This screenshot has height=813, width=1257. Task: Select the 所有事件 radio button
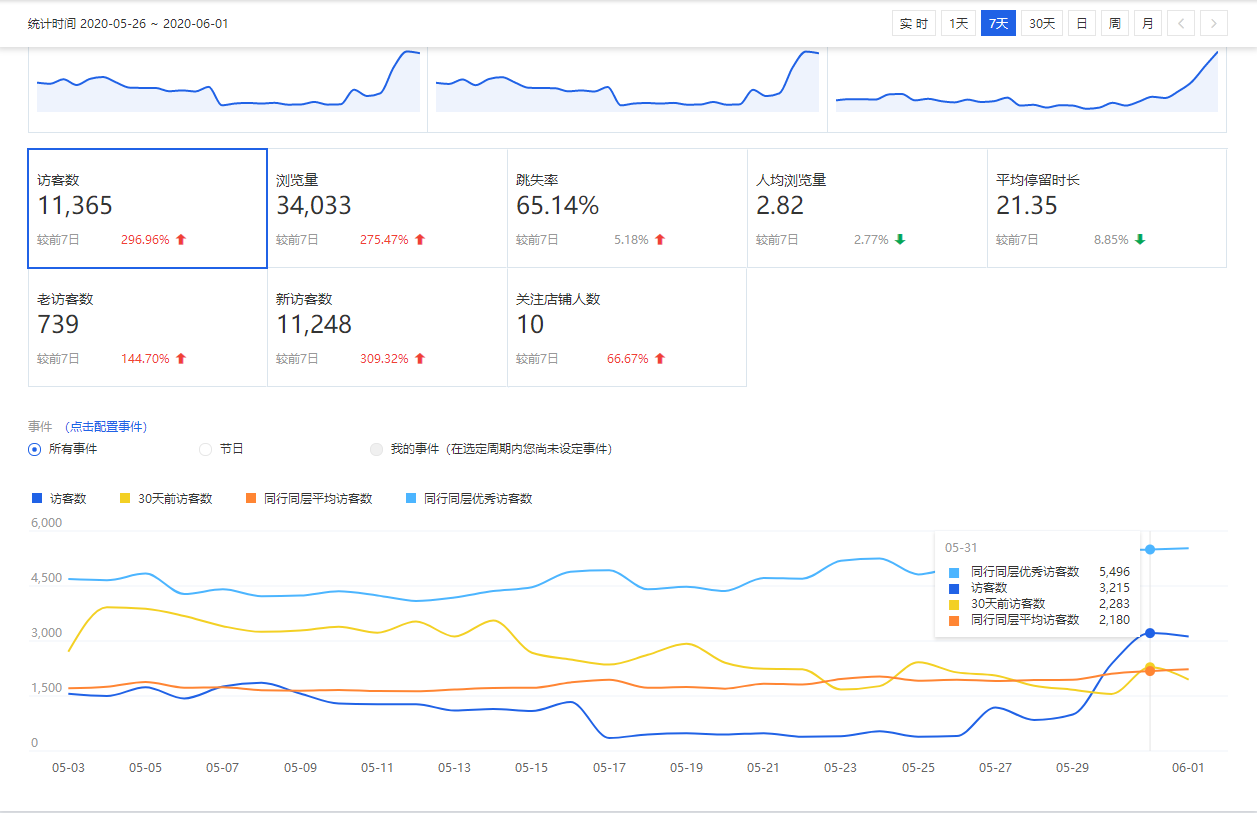(x=35, y=449)
